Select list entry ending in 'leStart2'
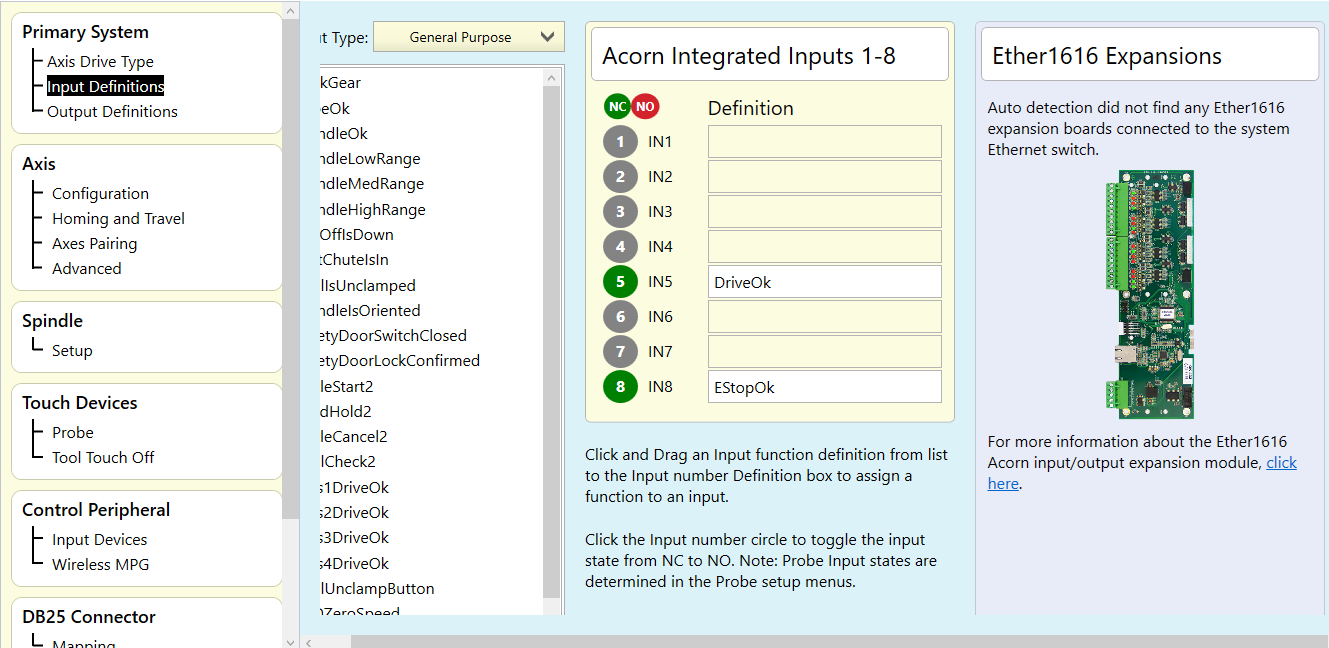 tap(345, 387)
